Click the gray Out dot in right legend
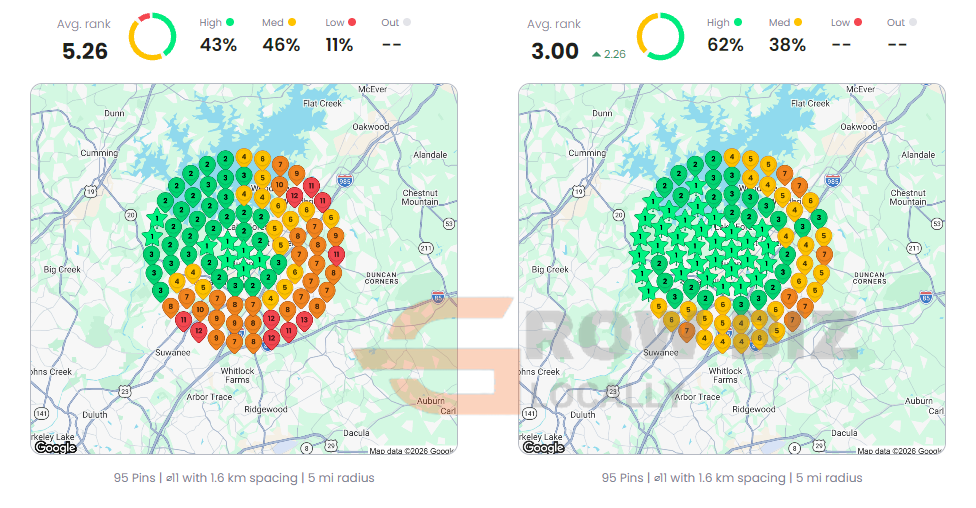This screenshot has width=976, height=508. pos(913,22)
